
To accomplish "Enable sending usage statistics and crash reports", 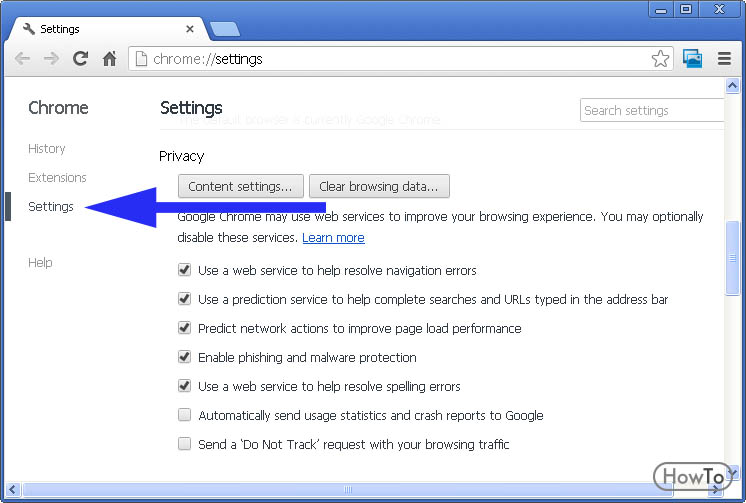I will (x=185, y=415).
